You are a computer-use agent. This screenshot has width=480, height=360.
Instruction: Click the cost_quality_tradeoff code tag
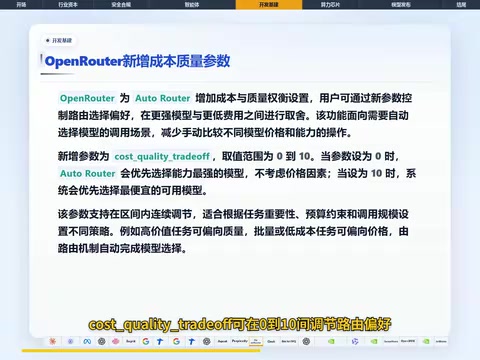(x=162, y=156)
